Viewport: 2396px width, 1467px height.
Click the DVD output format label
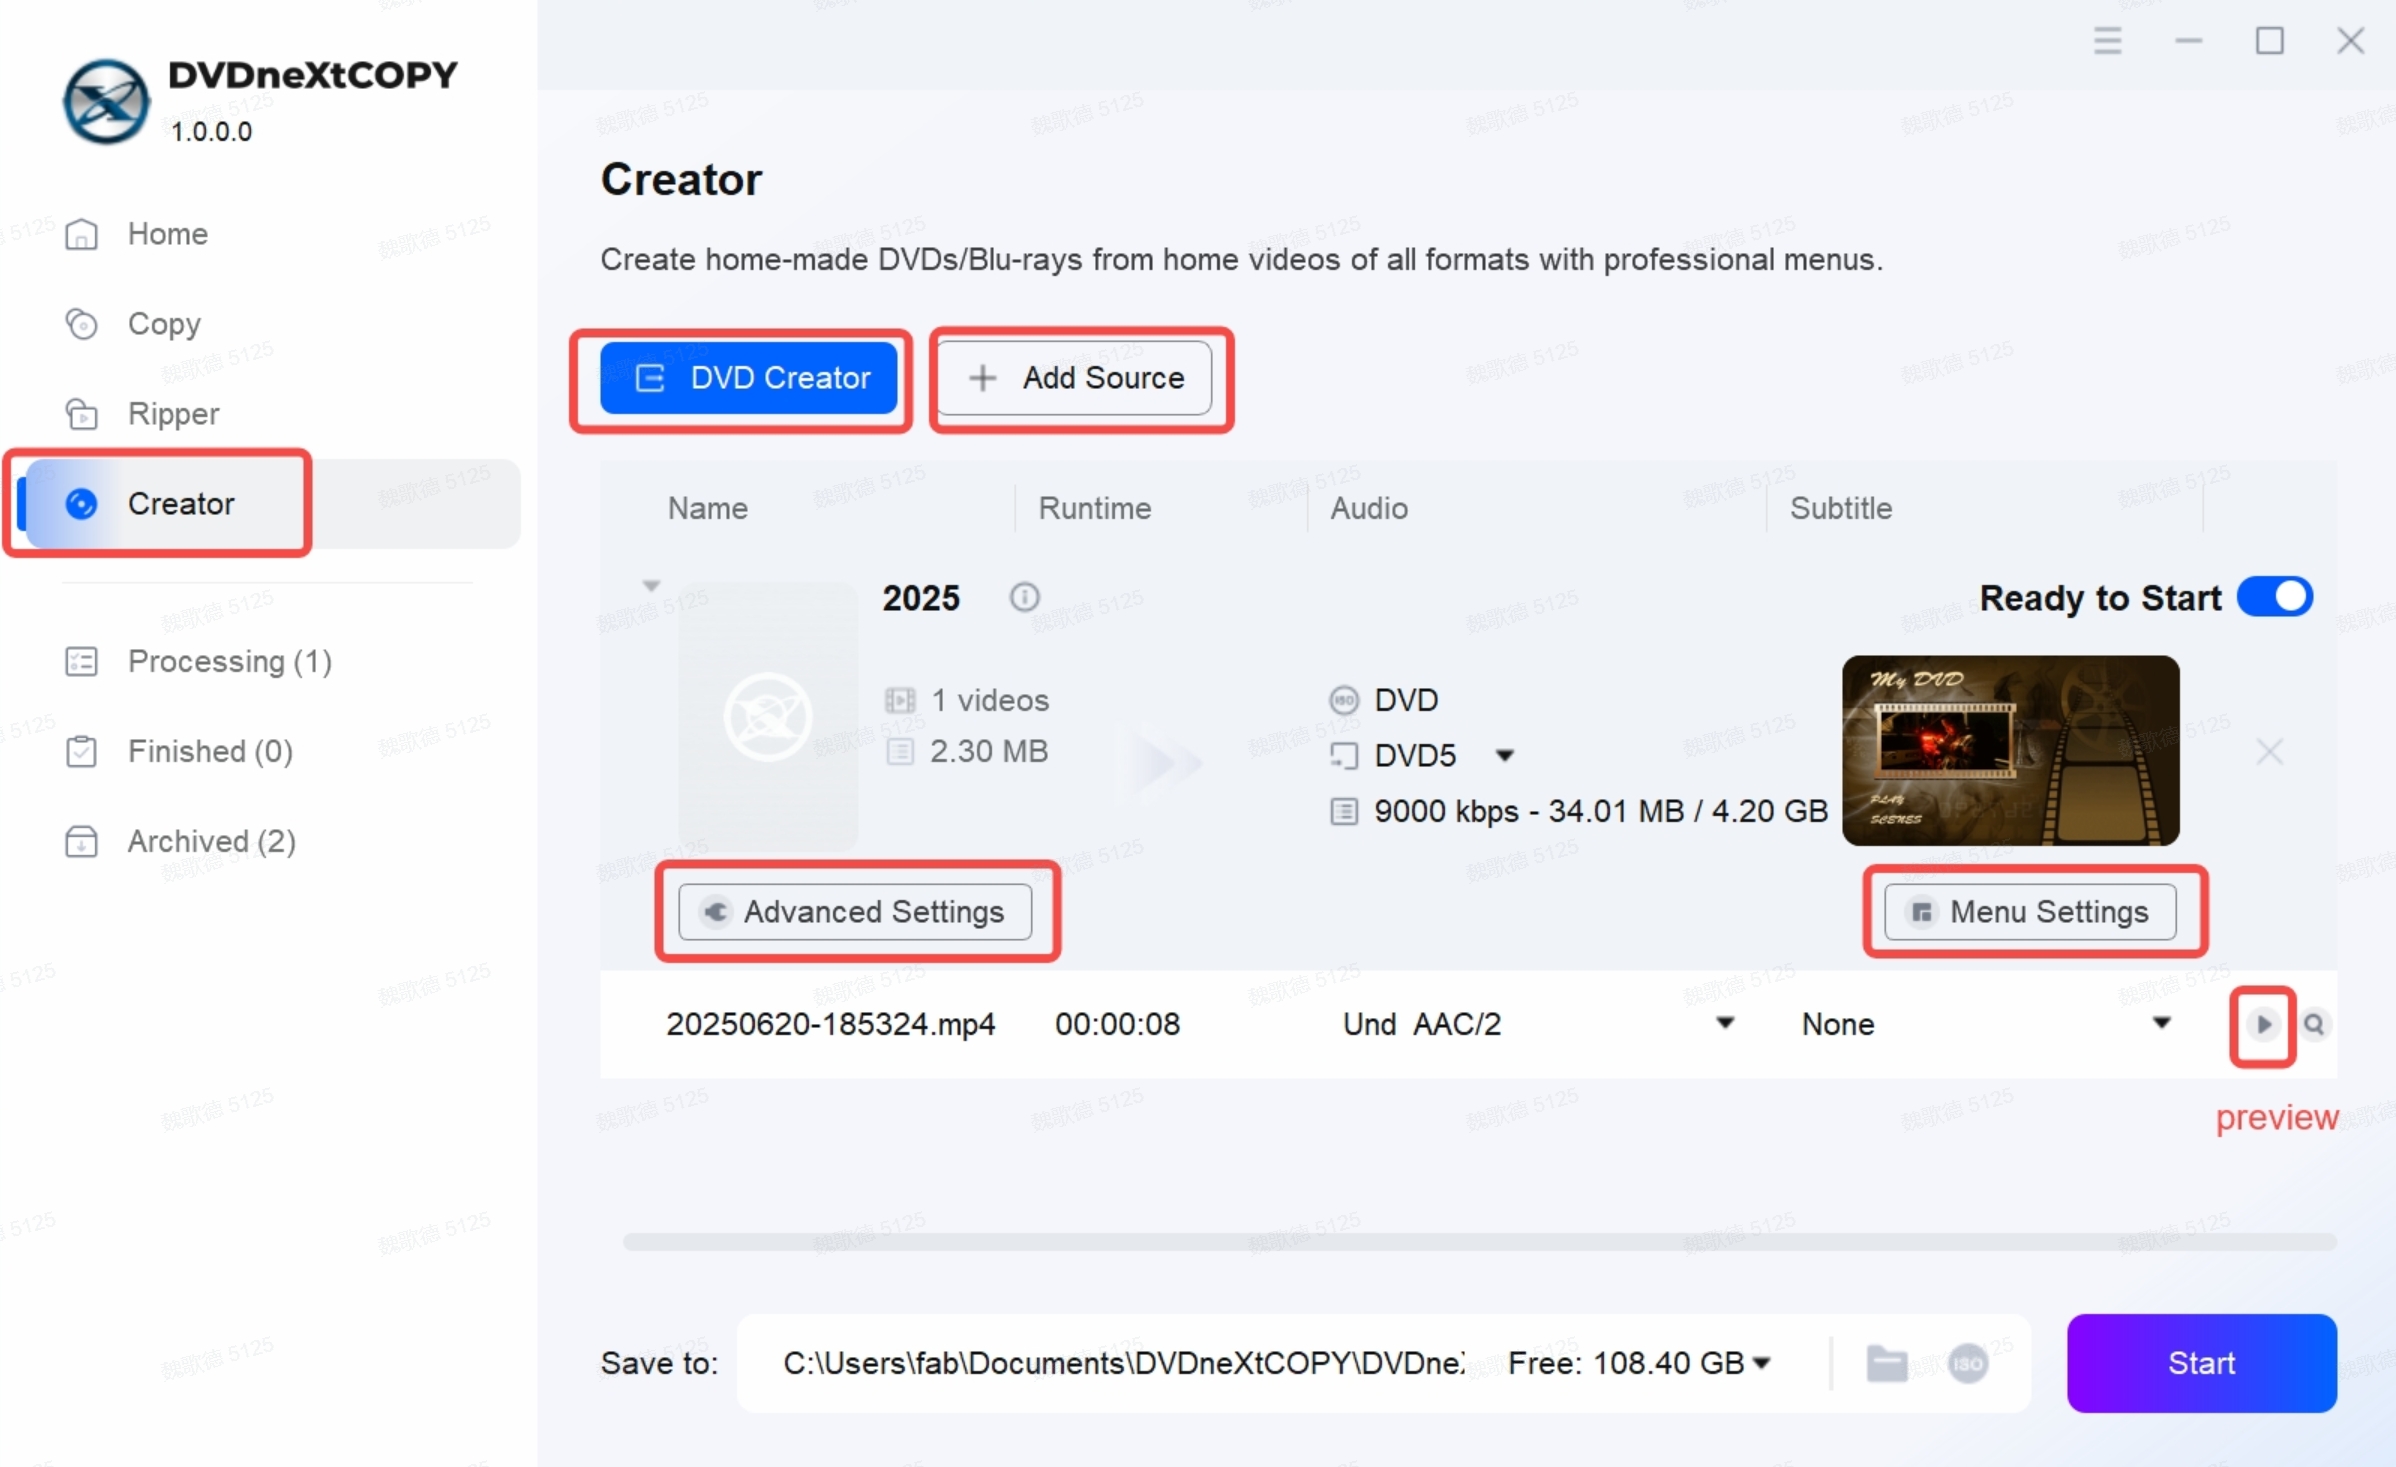tap(1405, 700)
